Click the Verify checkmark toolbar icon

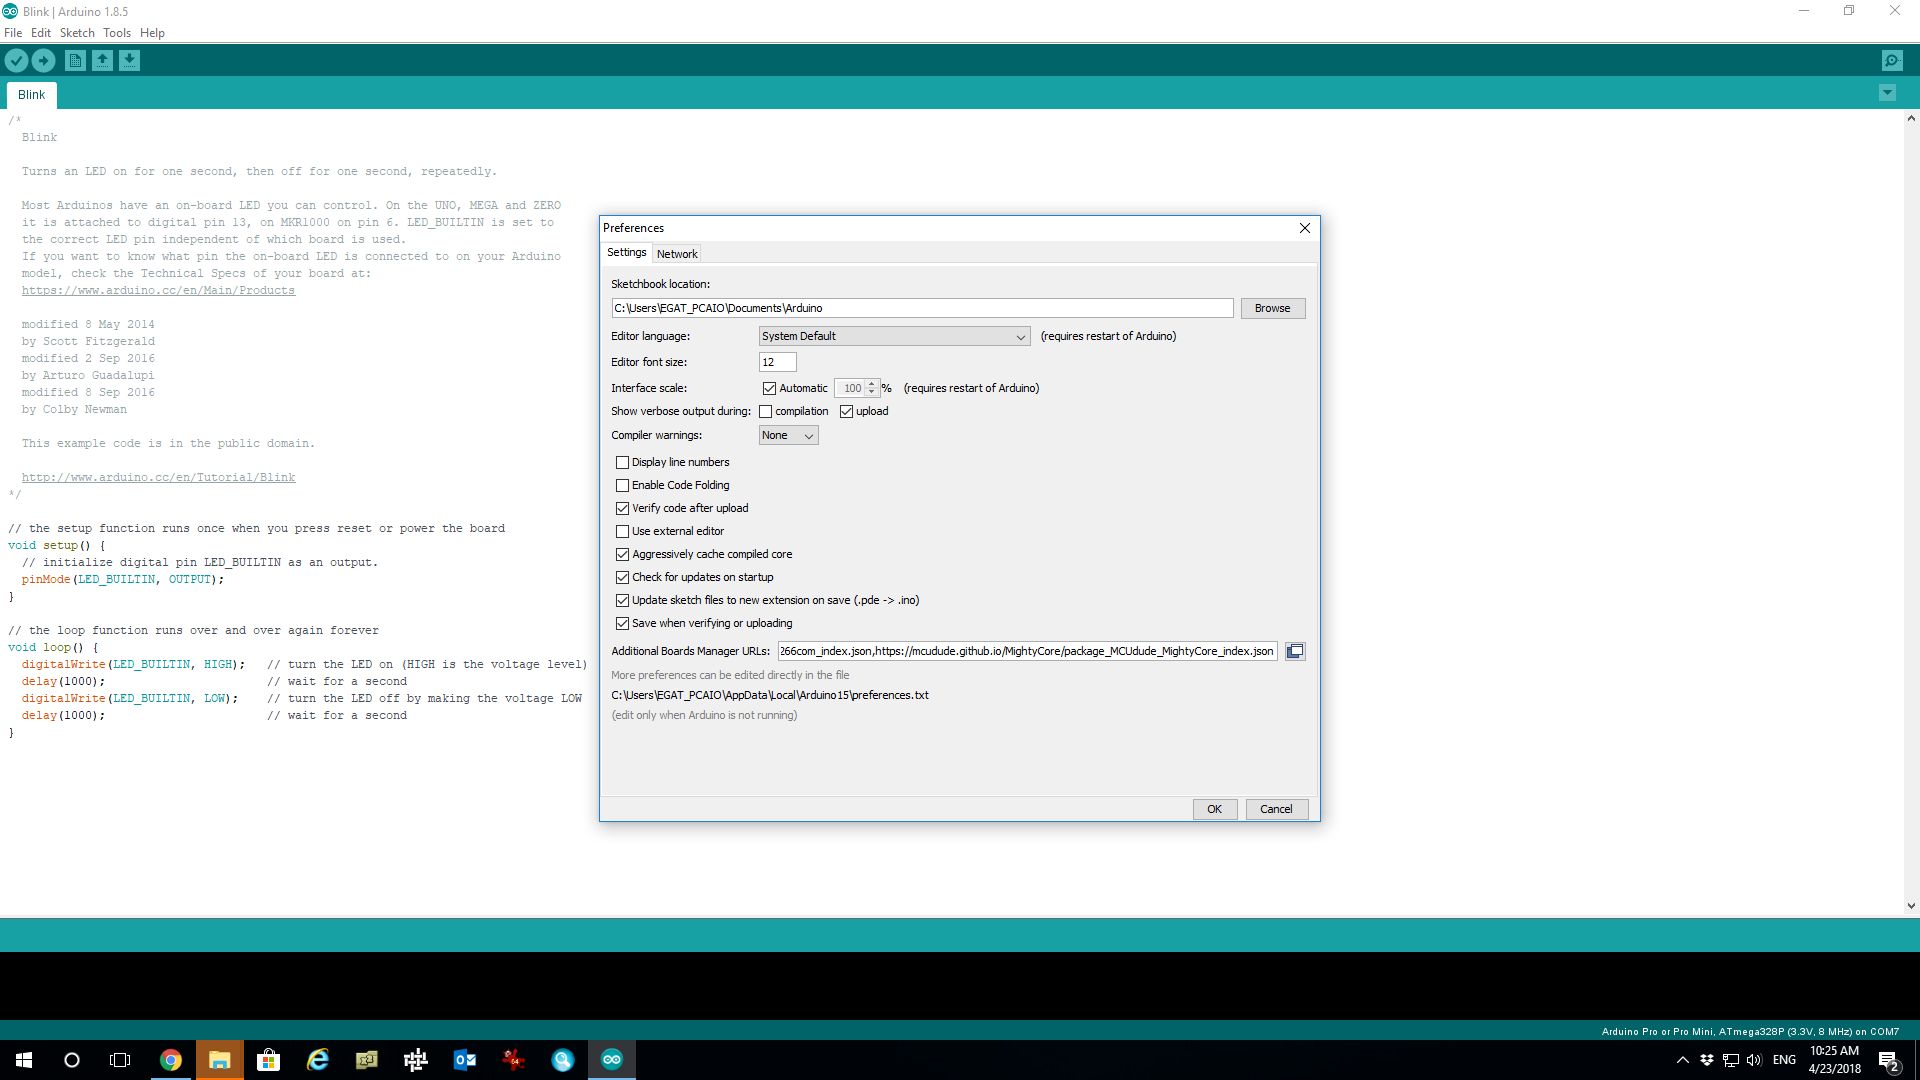click(x=16, y=61)
